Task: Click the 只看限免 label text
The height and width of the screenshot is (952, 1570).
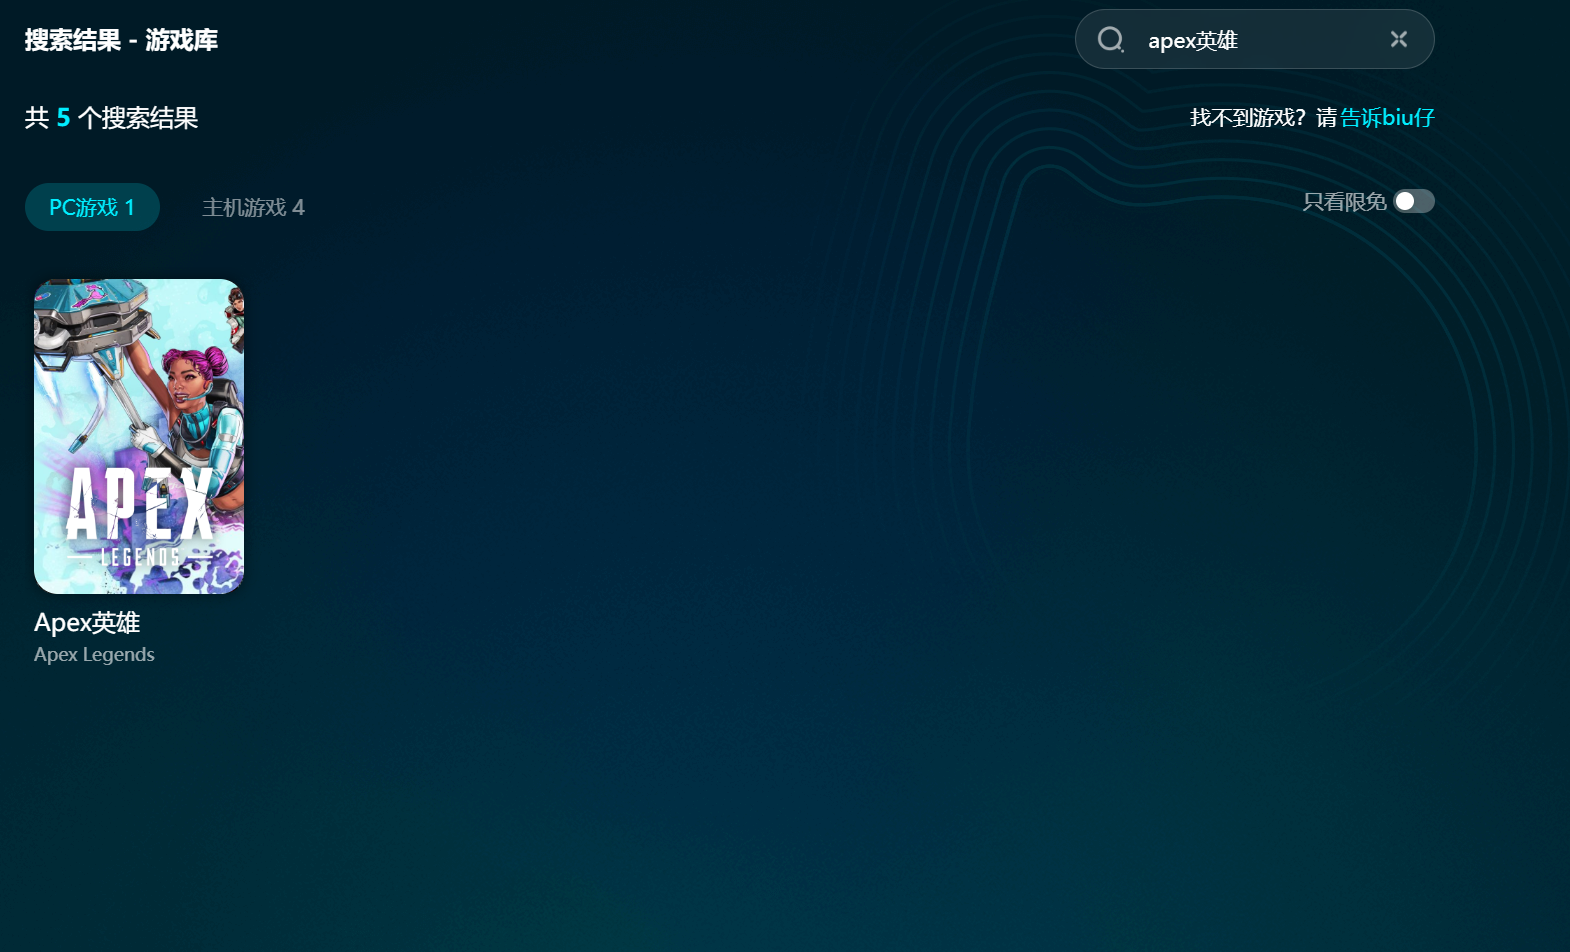Action: [x=1344, y=202]
